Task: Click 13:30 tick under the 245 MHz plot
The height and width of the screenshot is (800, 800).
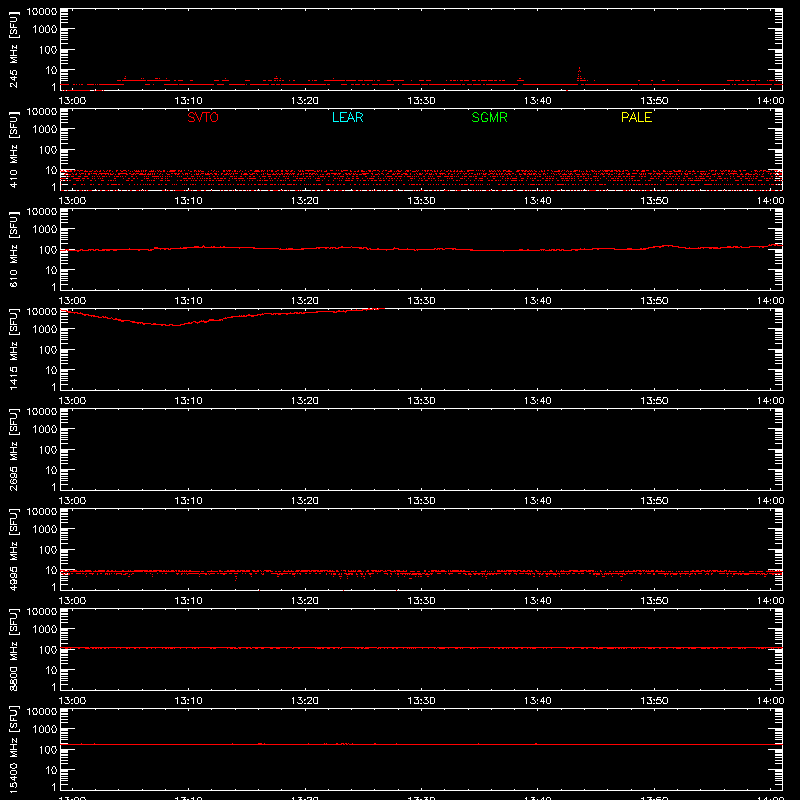Action: [x=421, y=101]
